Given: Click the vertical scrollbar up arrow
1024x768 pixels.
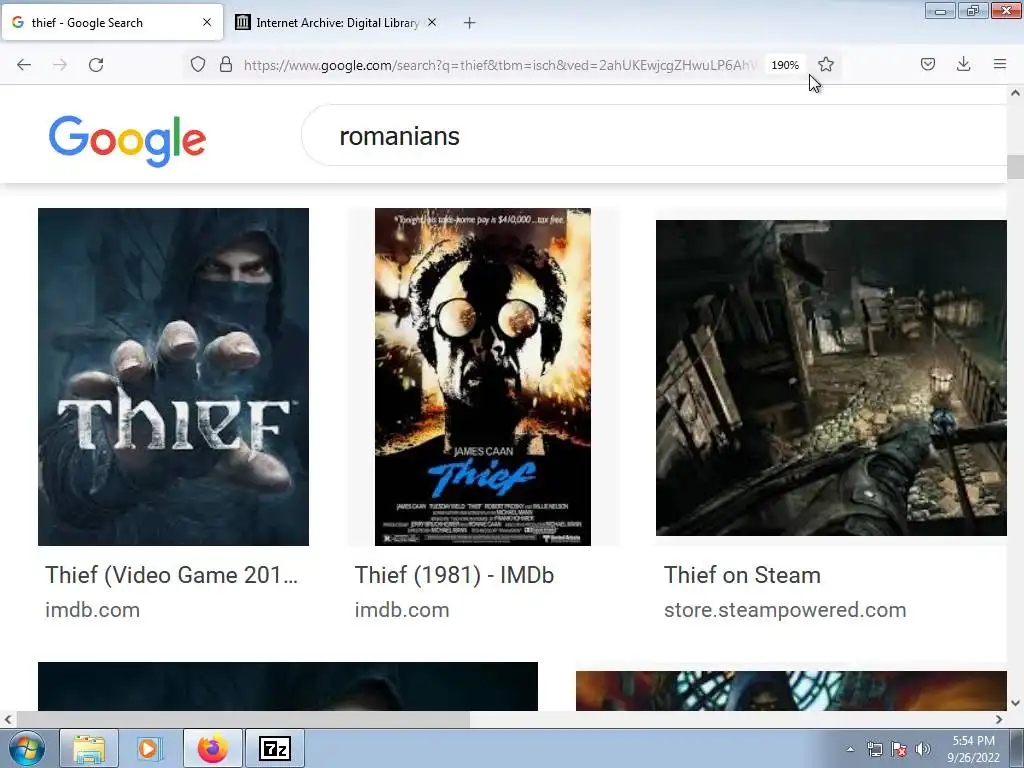Looking at the screenshot, I should tap(1015, 93).
